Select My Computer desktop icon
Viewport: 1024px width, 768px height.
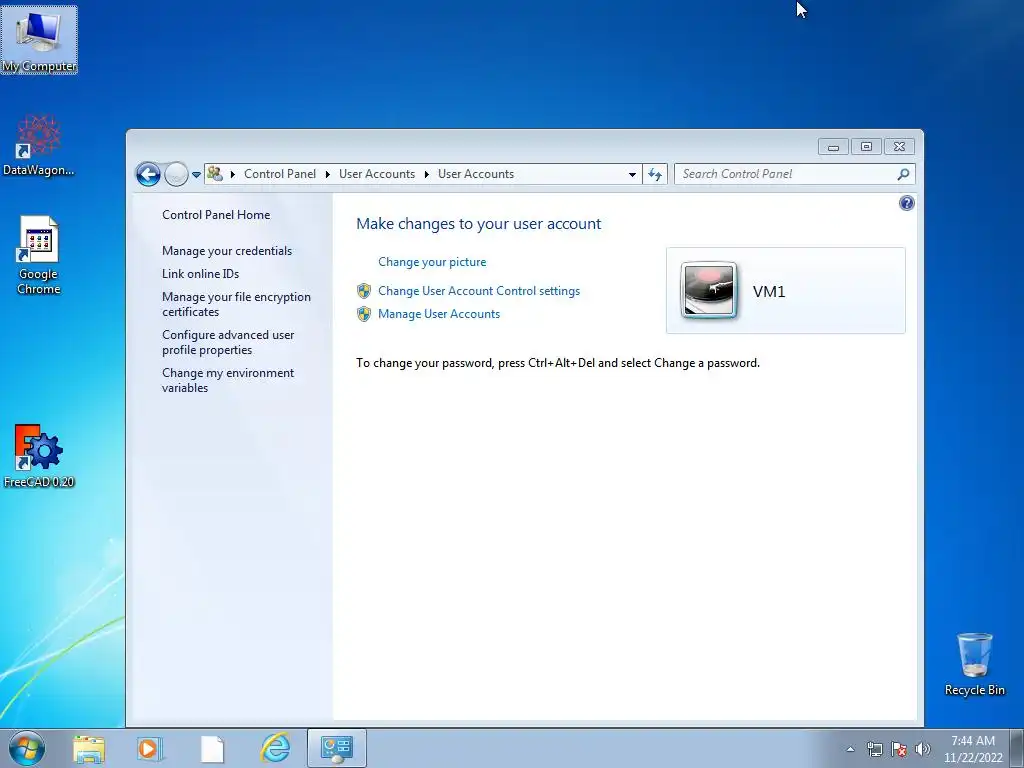pyautogui.click(x=39, y=40)
